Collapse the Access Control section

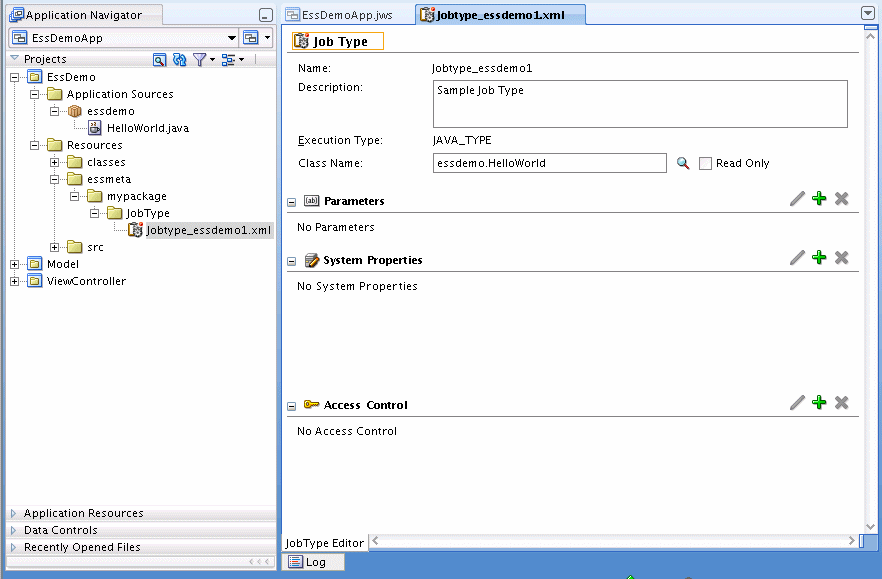(x=291, y=404)
